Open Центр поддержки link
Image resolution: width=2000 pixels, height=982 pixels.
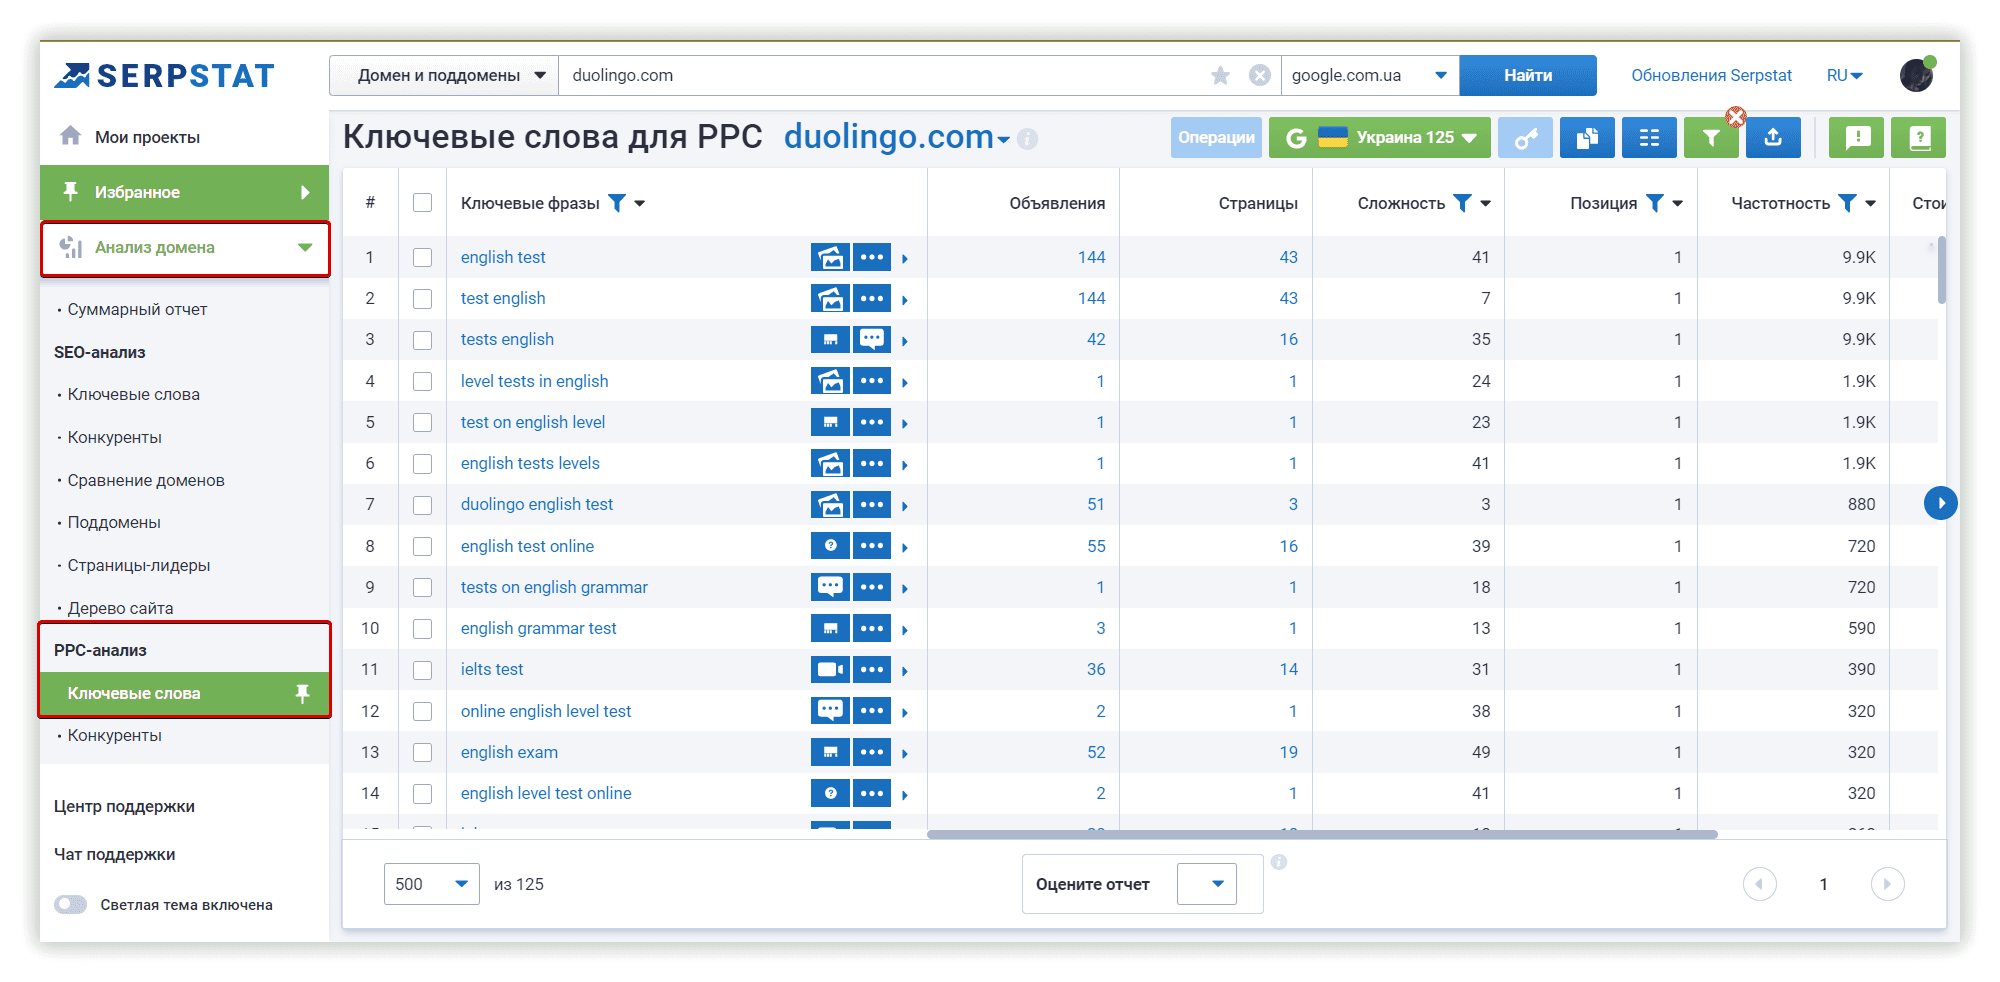point(124,806)
